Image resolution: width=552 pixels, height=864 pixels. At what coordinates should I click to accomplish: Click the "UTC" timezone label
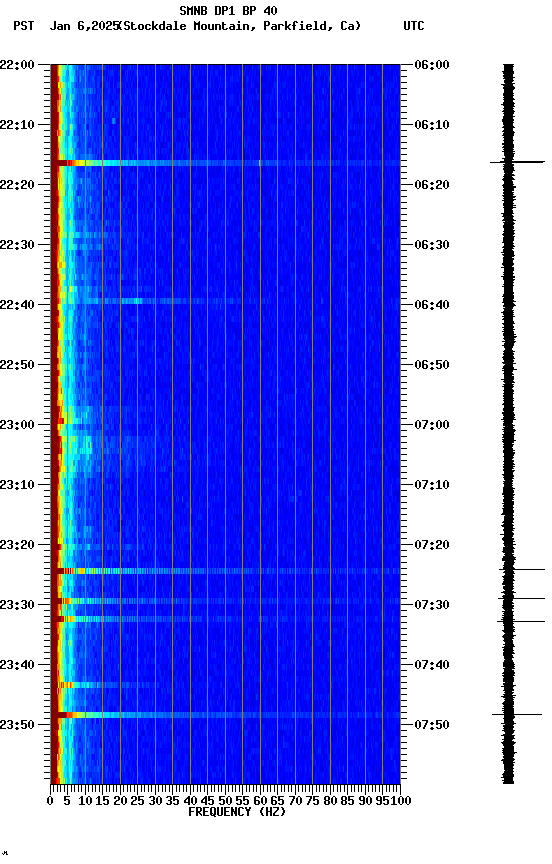coord(414,26)
